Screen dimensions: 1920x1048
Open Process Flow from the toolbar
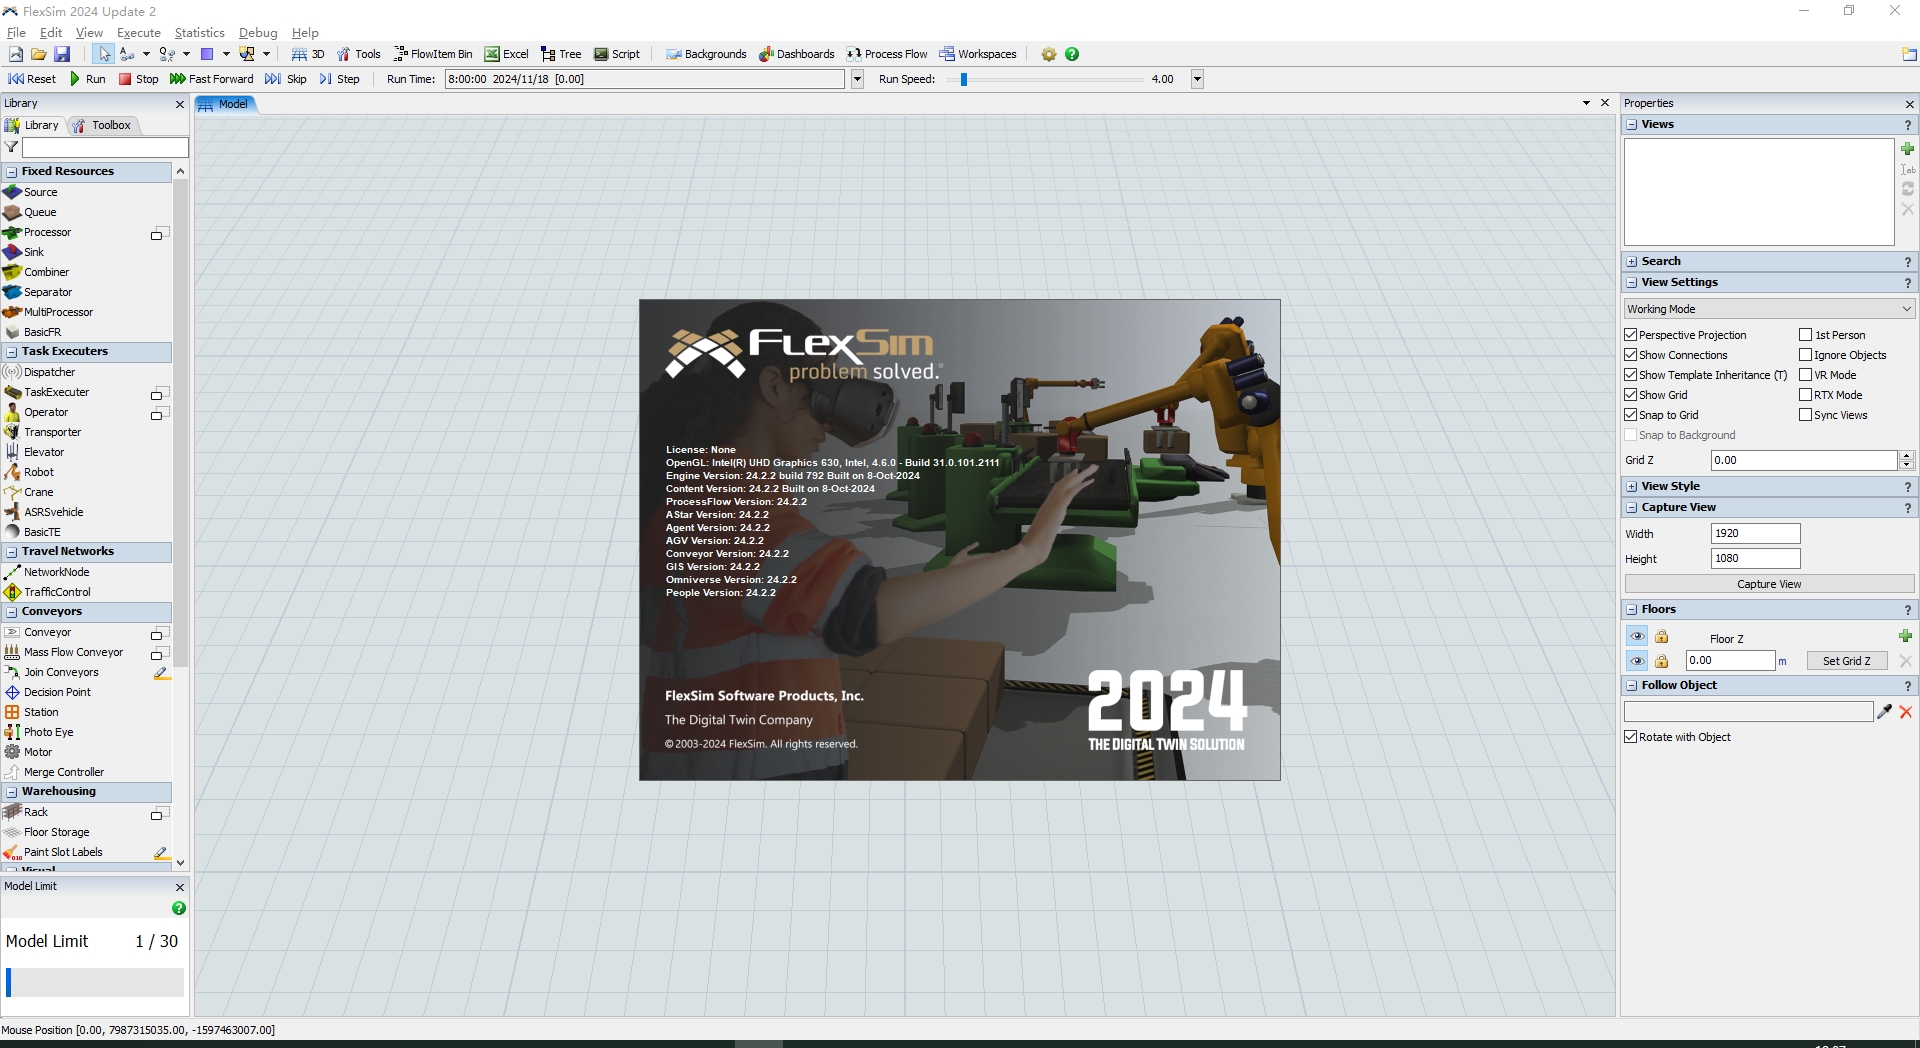(x=887, y=54)
